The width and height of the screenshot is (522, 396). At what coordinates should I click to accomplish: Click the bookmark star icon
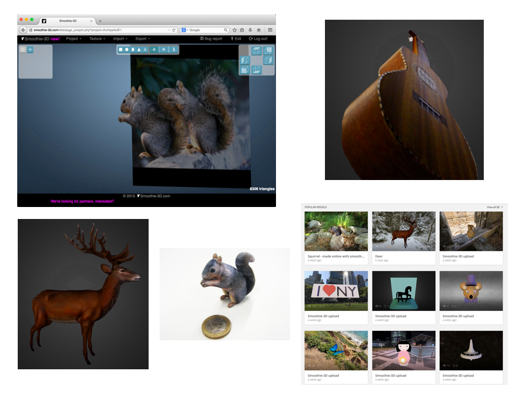click(x=234, y=30)
